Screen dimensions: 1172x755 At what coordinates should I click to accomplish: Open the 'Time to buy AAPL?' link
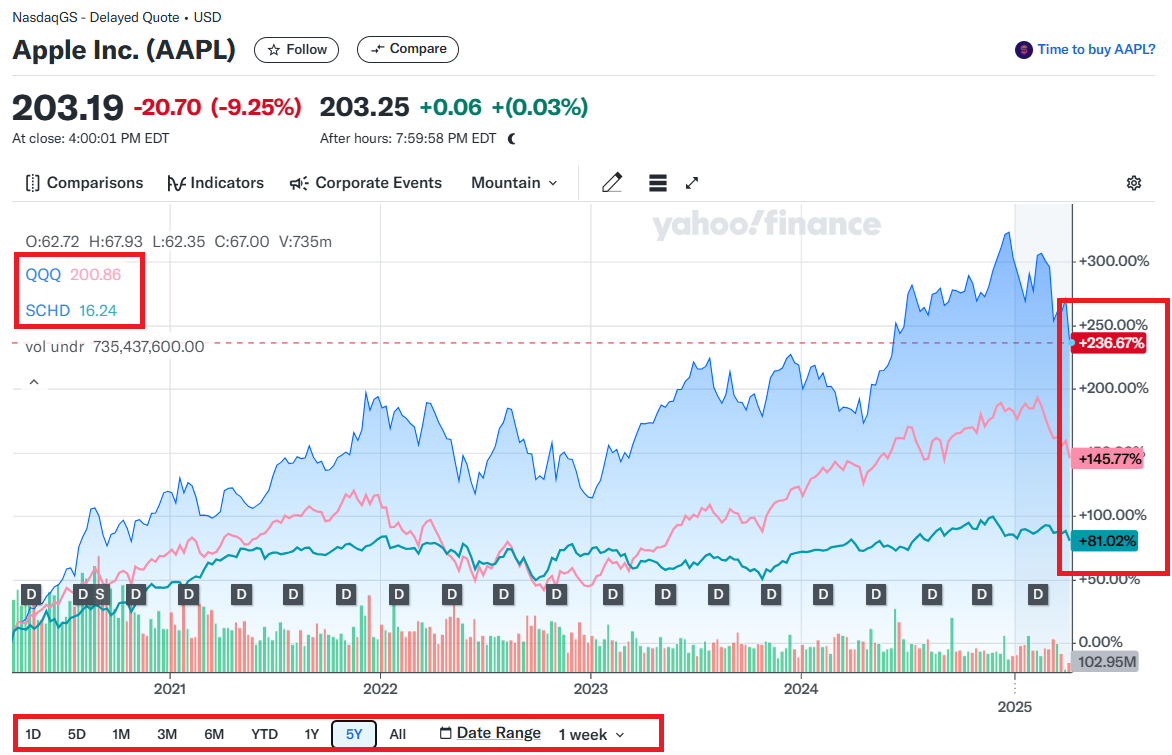click(1096, 49)
